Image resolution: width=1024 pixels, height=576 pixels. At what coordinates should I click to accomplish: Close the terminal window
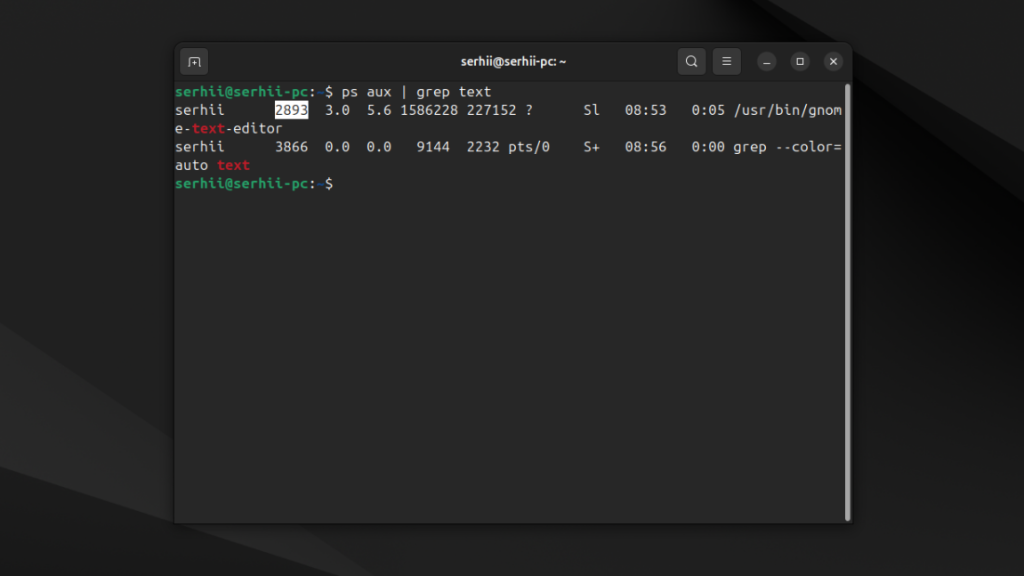(833, 61)
